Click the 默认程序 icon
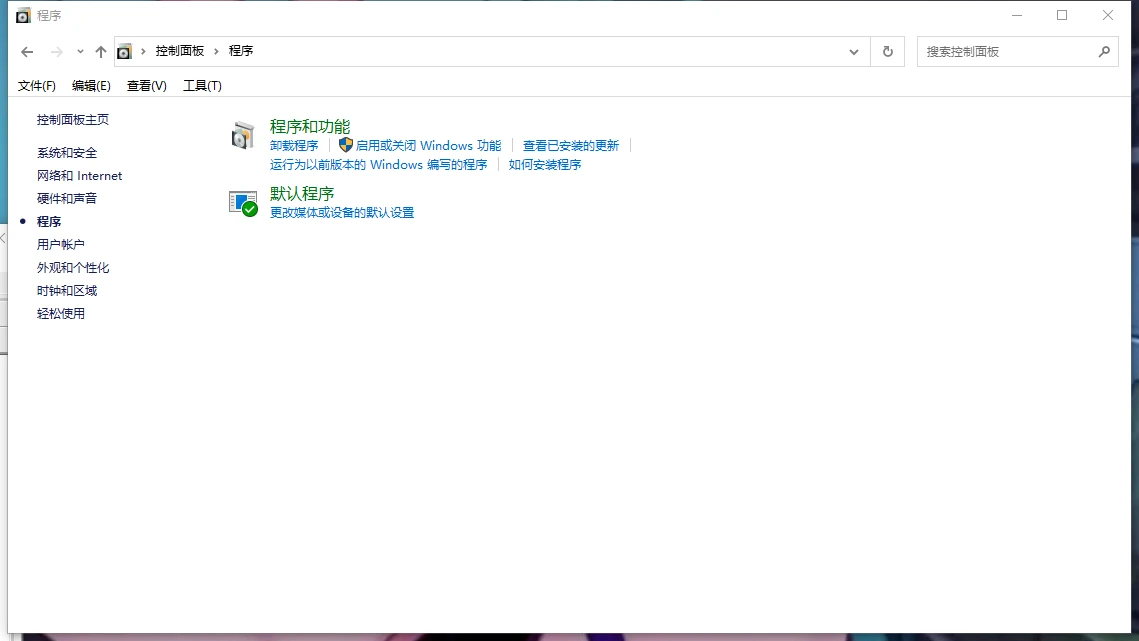The image size is (1139, 641). point(243,203)
